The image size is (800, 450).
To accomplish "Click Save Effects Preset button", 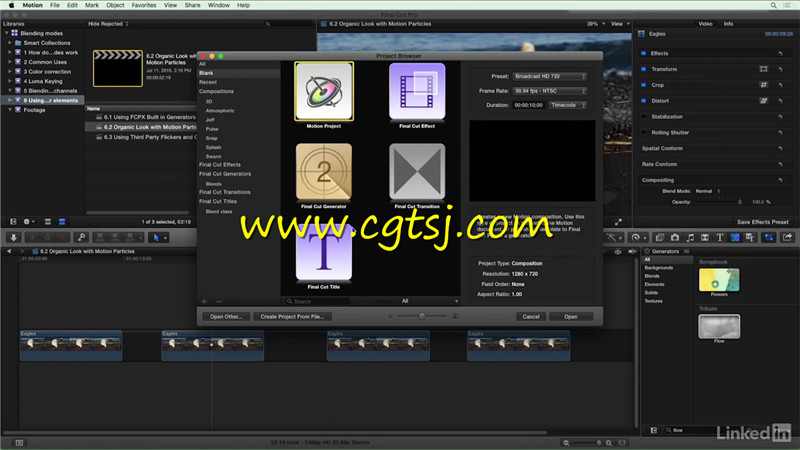I will tap(762, 222).
